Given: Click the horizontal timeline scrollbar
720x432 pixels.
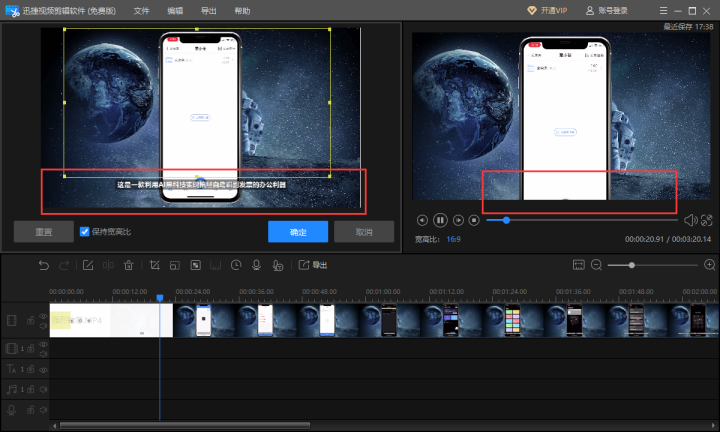Looking at the screenshot, I should click(185, 426).
